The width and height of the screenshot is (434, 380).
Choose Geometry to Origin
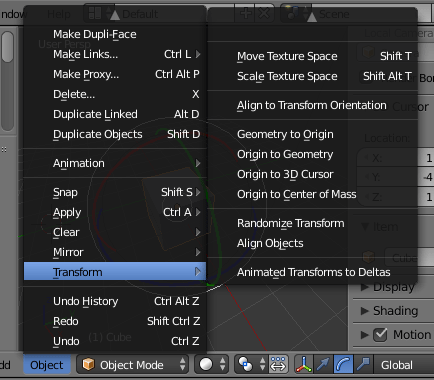coord(312,134)
